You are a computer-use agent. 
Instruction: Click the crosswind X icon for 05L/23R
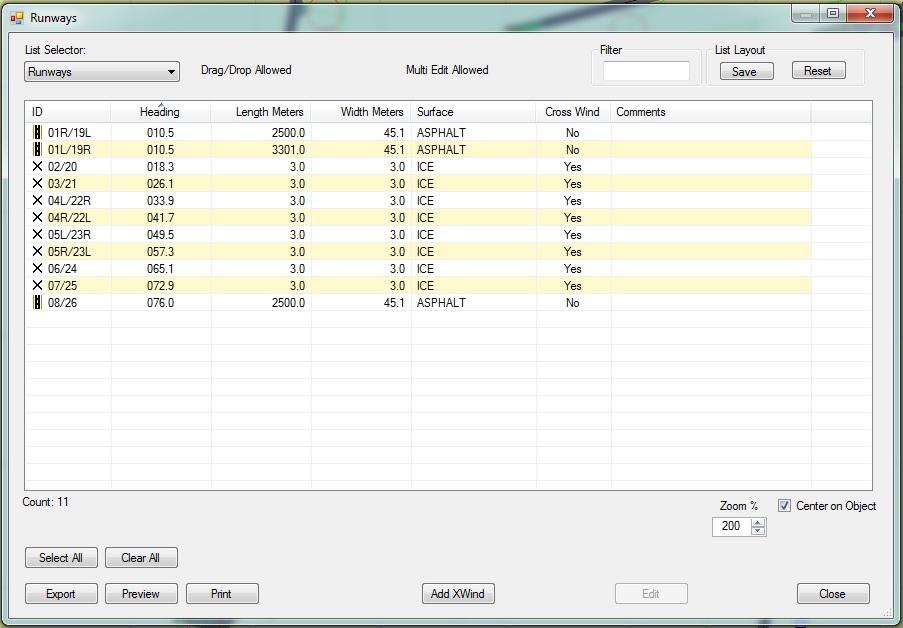pos(37,234)
